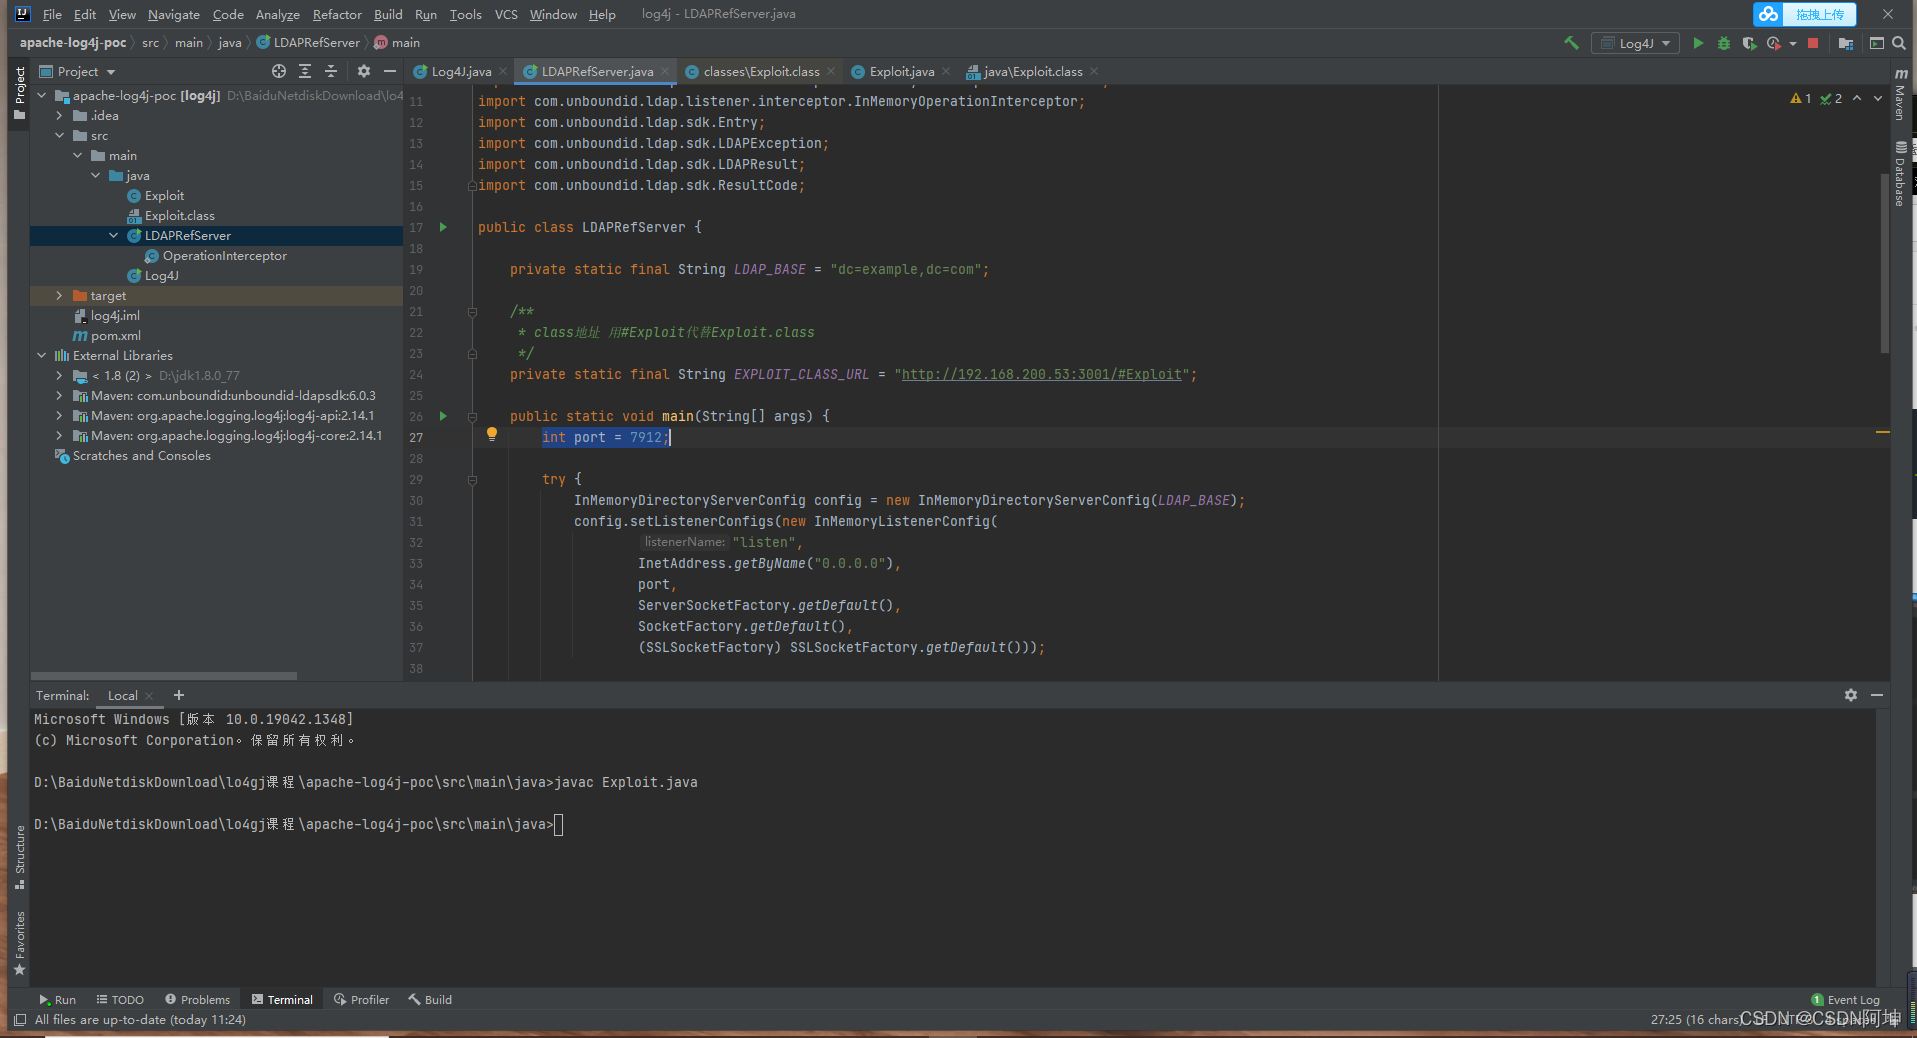Switch to Exploit.java editor tab

click(x=901, y=71)
